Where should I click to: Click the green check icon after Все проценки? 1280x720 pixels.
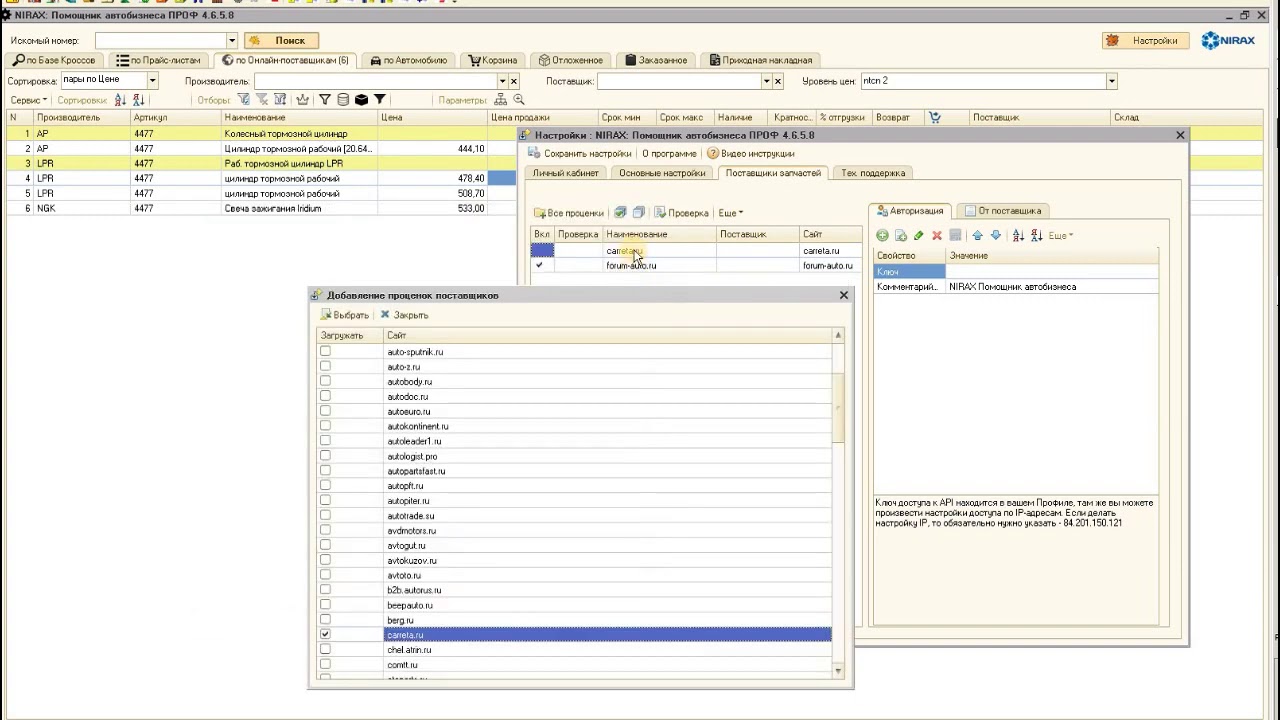[x=620, y=213]
